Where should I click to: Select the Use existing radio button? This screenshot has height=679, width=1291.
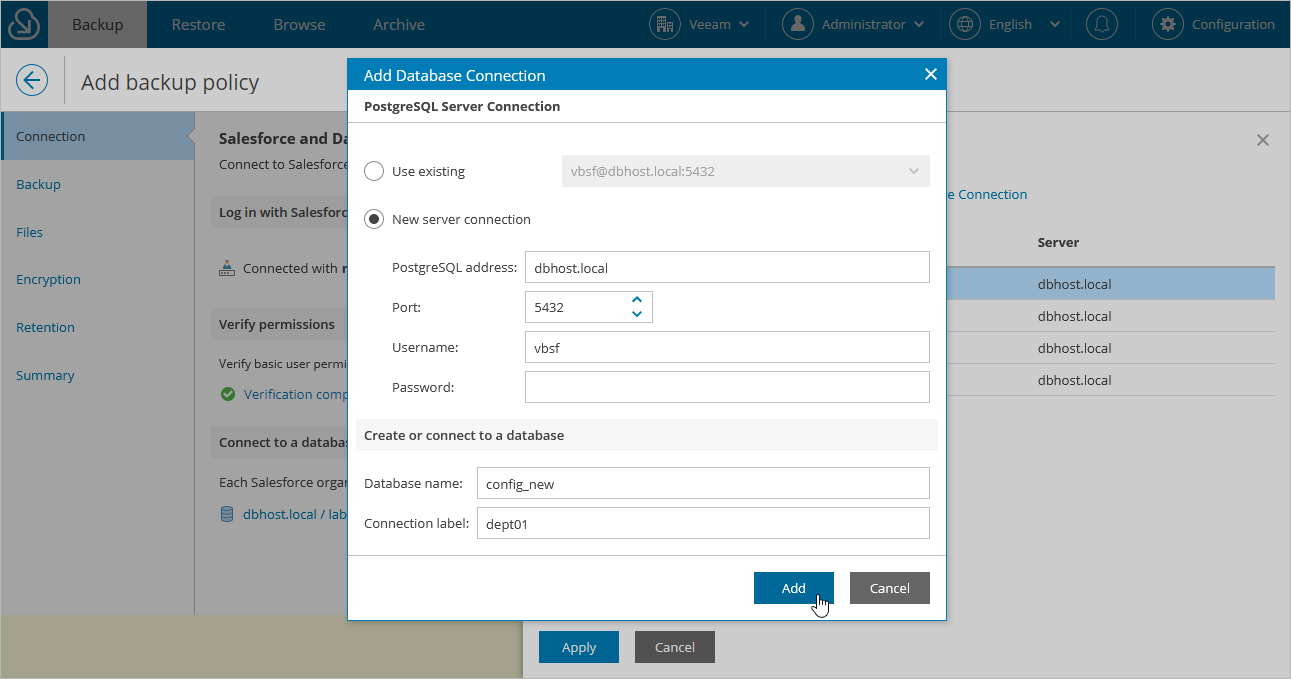coord(373,171)
